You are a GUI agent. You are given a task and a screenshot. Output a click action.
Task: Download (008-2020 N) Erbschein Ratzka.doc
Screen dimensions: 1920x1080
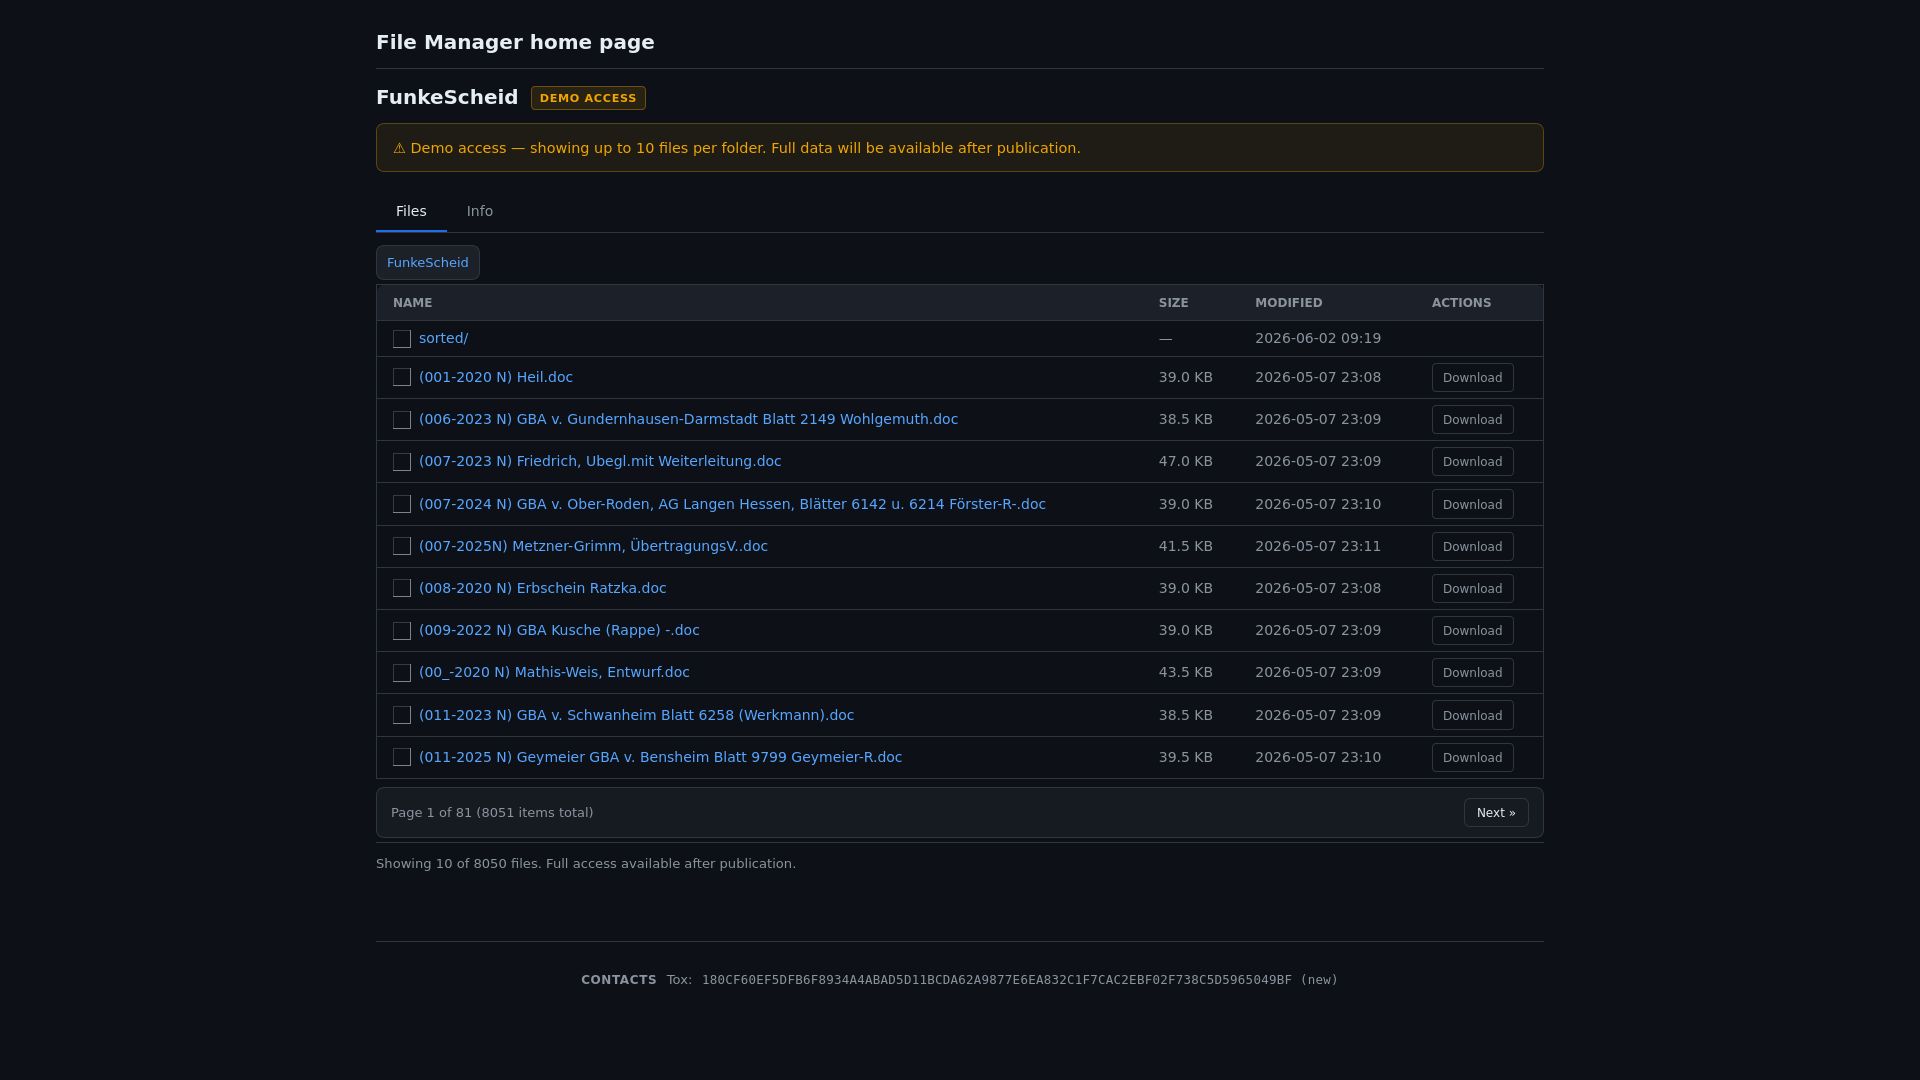click(x=1472, y=589)
